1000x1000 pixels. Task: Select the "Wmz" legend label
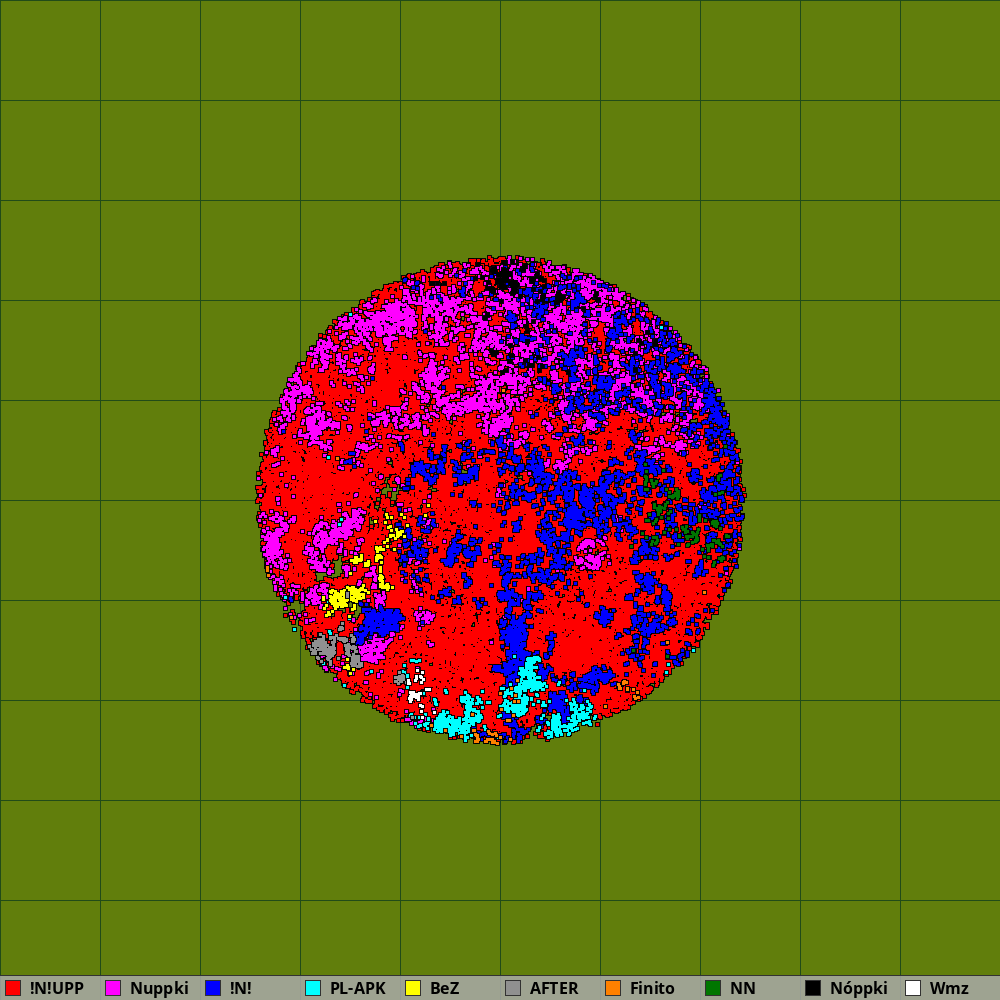(949, 988)
